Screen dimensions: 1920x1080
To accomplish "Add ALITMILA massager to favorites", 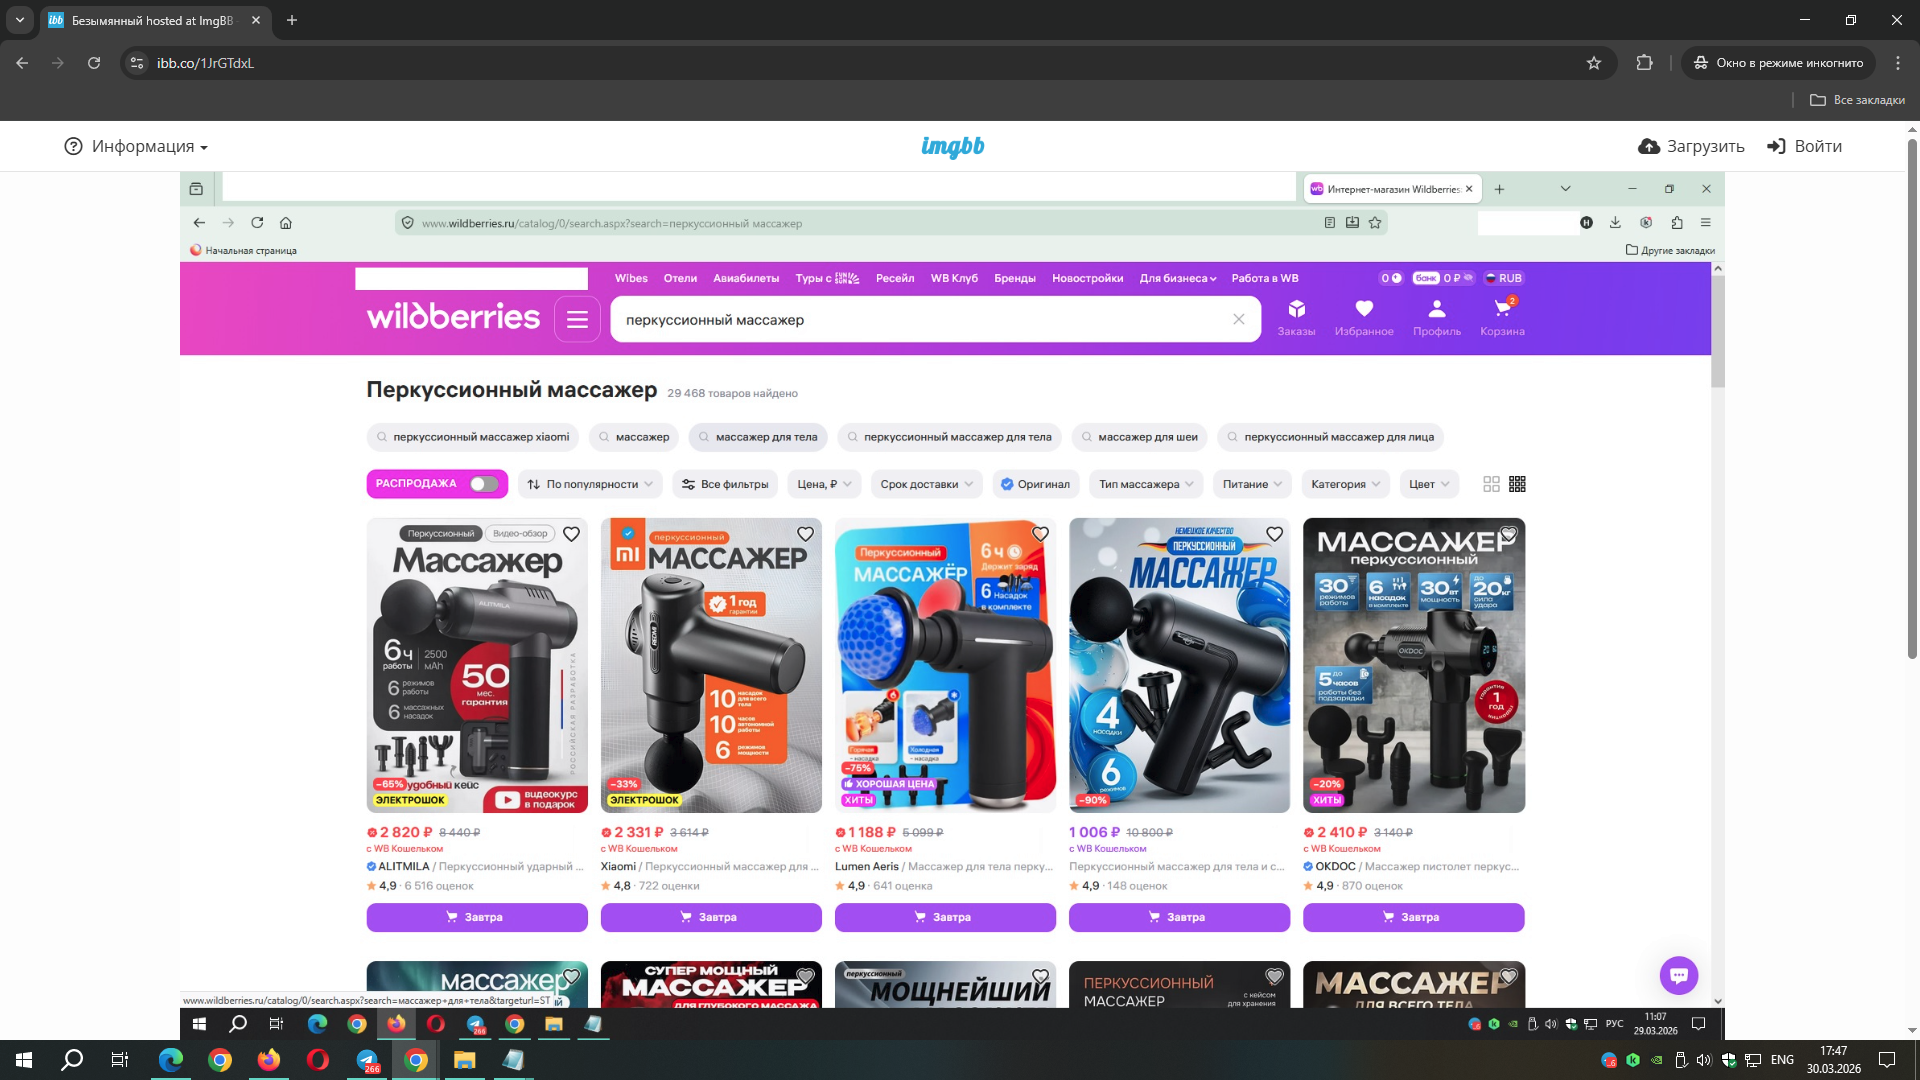I will pyautogui.click(x=571, y=535).
